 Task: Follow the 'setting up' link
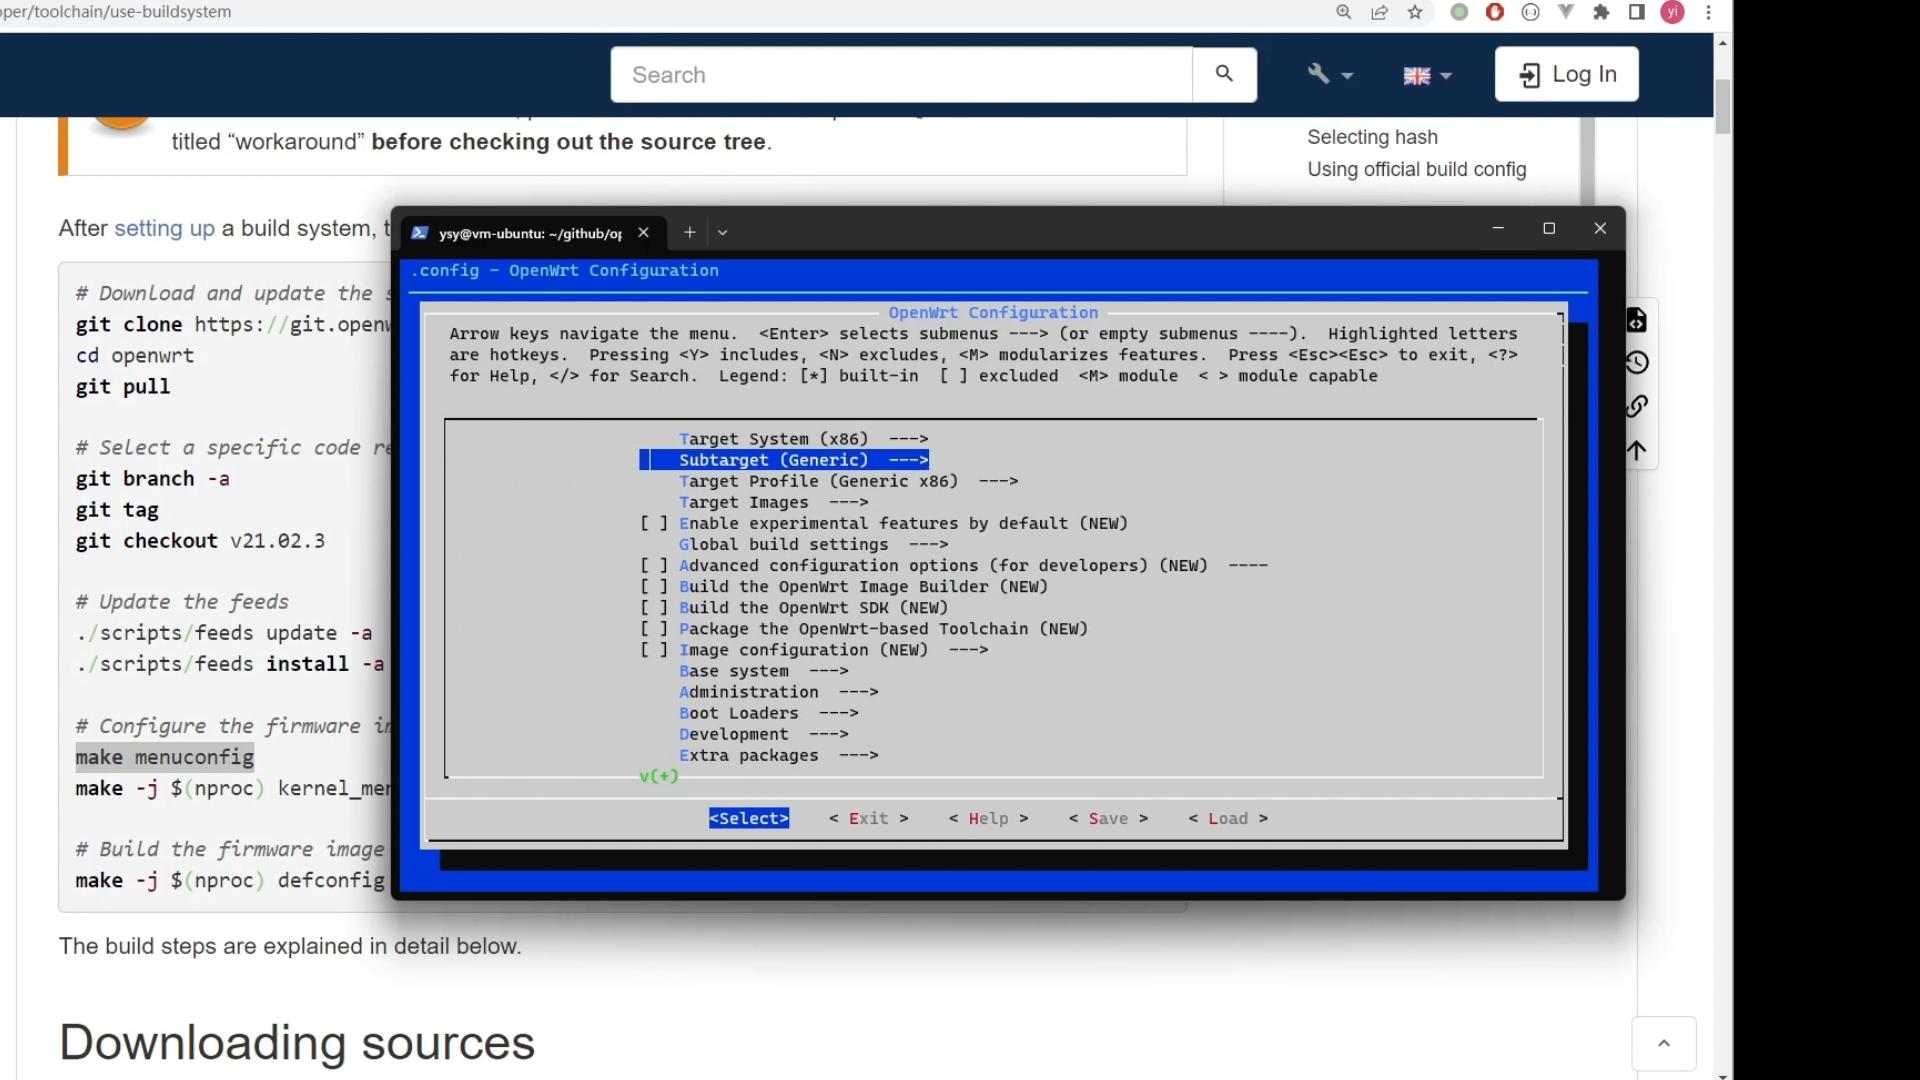164,228
